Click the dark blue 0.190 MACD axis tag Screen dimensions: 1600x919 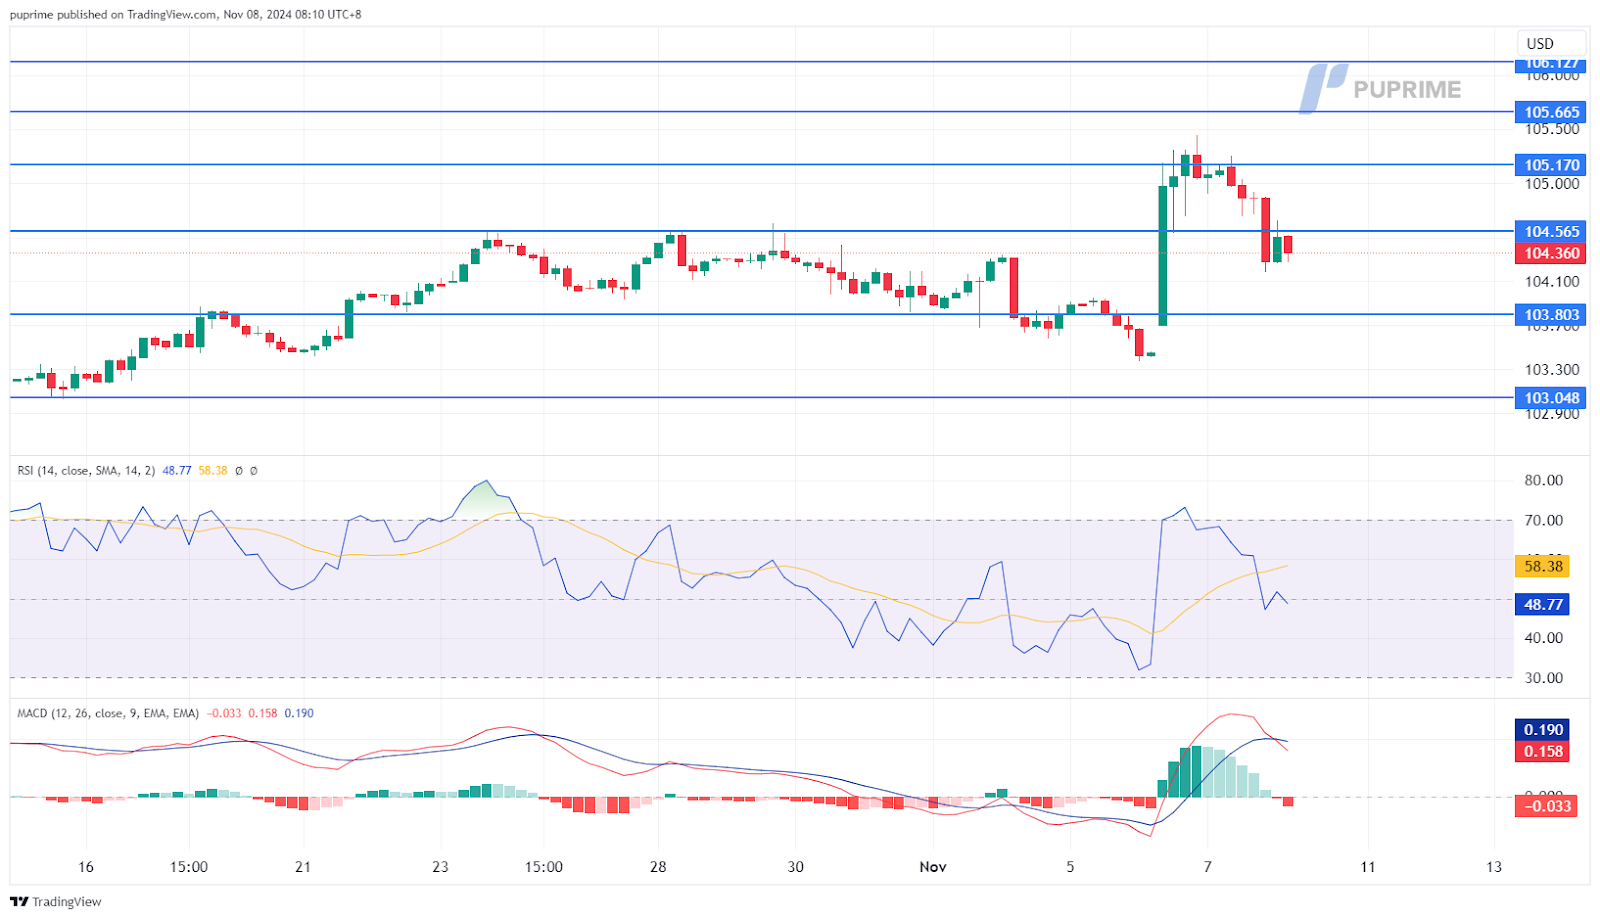[1543, 730]
